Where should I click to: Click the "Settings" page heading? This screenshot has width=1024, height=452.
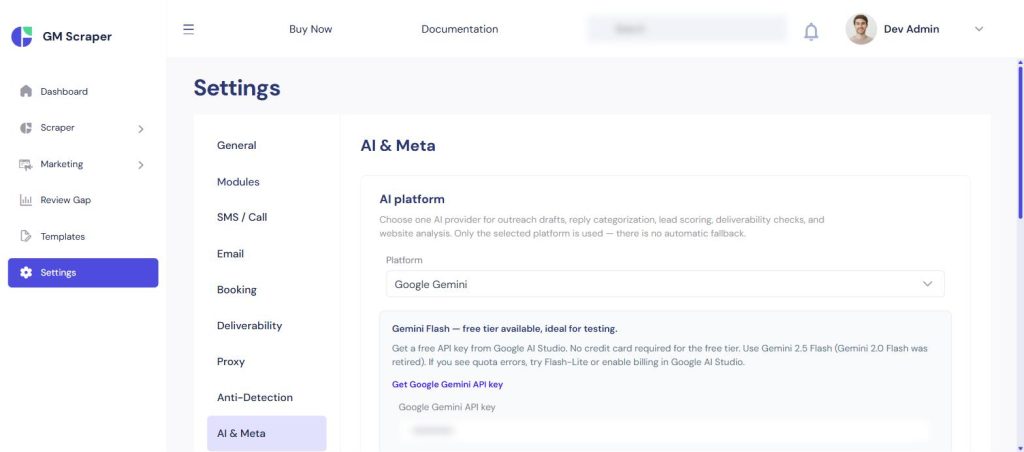click(237, 88)
